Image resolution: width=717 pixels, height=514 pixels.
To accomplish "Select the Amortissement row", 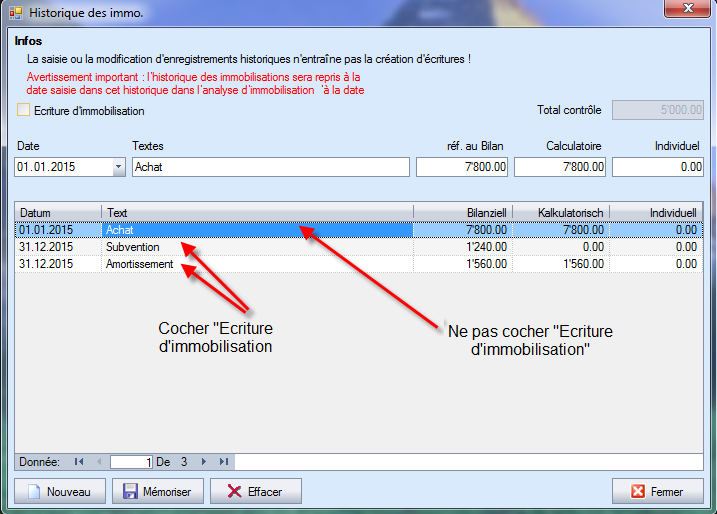I will pos(359,264).
